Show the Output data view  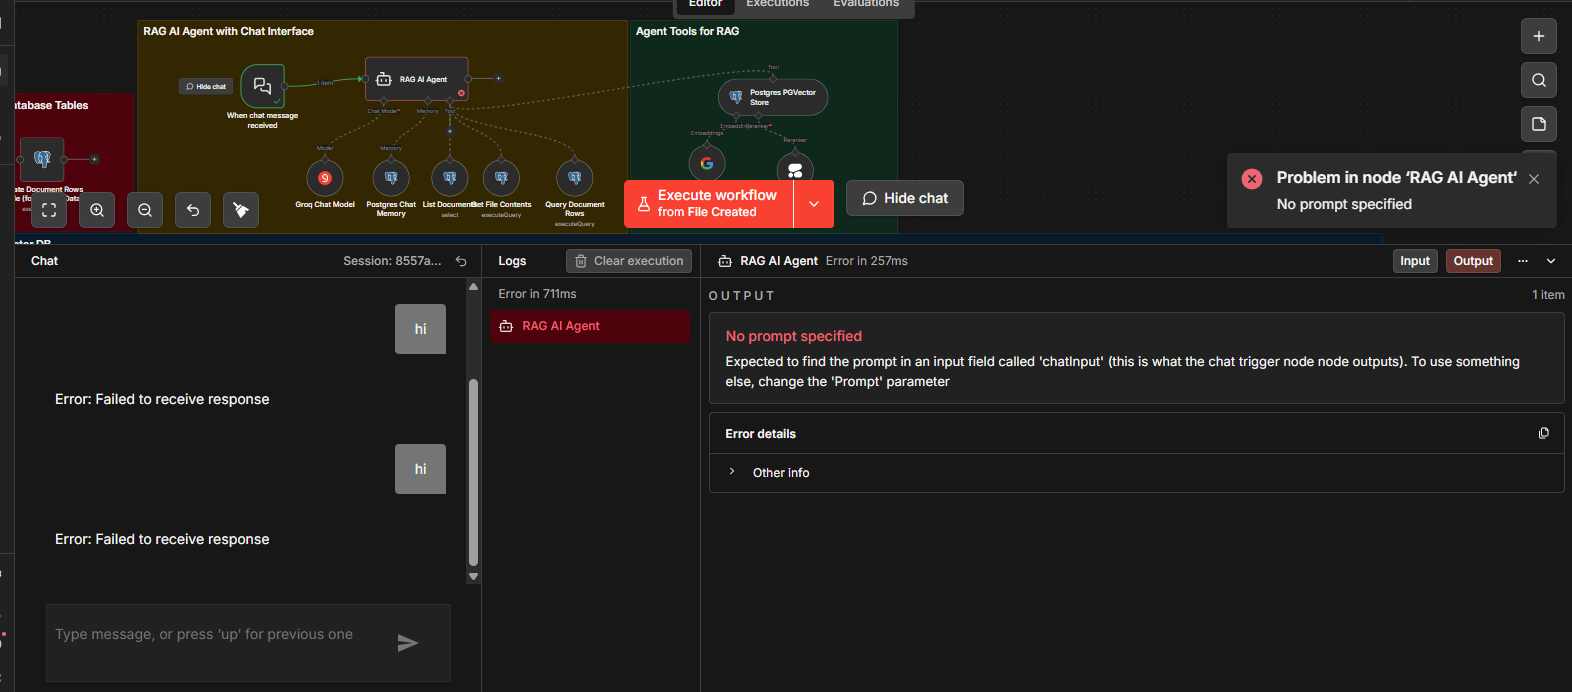coord(1473,261)
